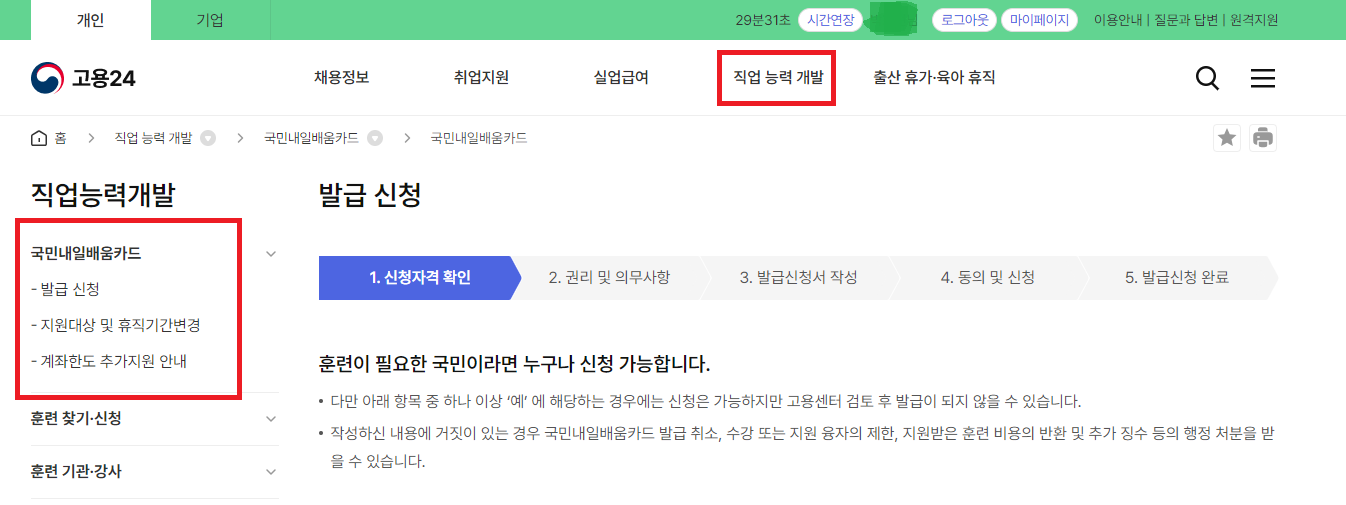The height and width of the screenshot is (505, 1346).
Task: Expand the 훈련 찾기·신청 sidebar section
Action: [271, 418]
